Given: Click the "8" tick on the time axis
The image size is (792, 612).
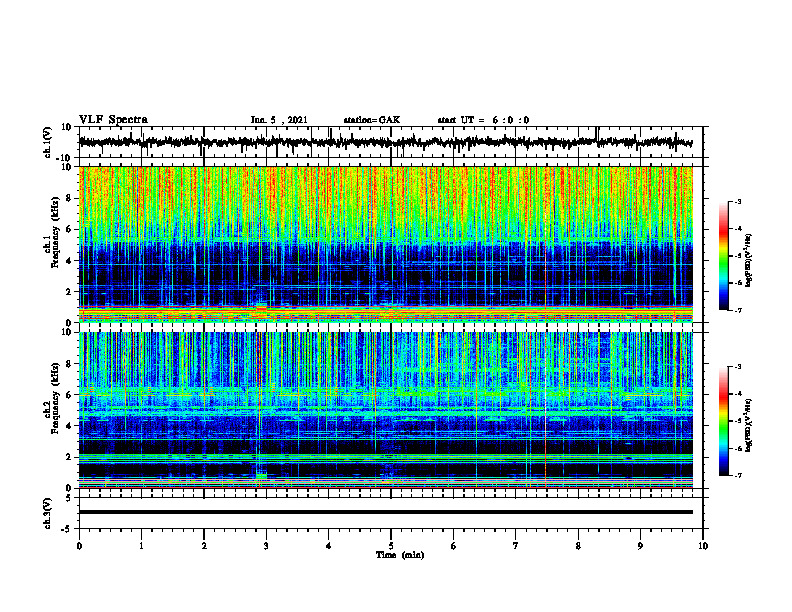Looking at the screenshot, I should 578,546.
